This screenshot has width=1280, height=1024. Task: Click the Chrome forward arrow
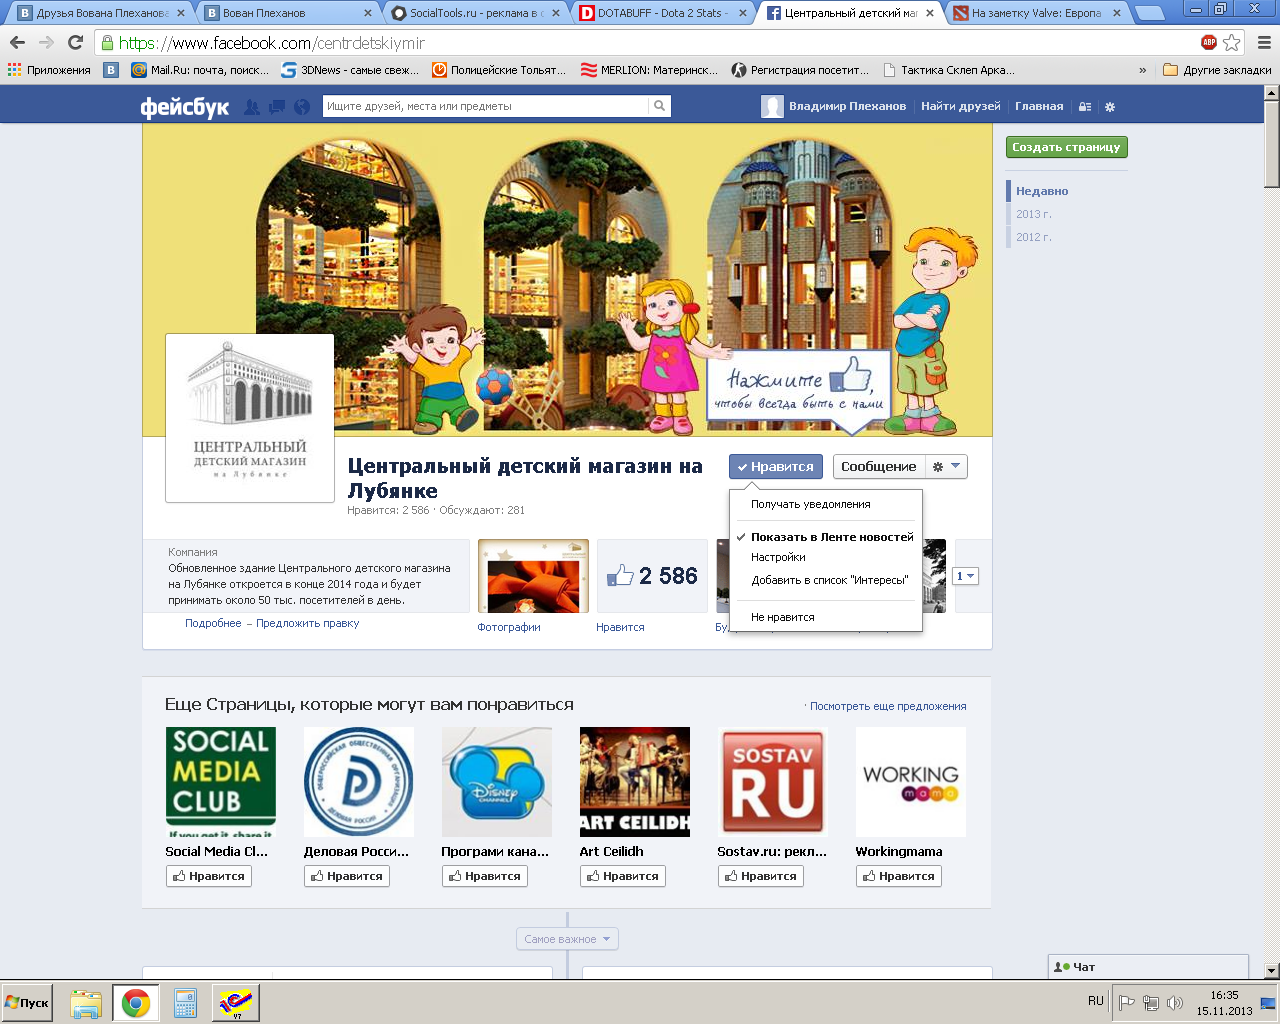pyautogui.click(x=46, y=43)
